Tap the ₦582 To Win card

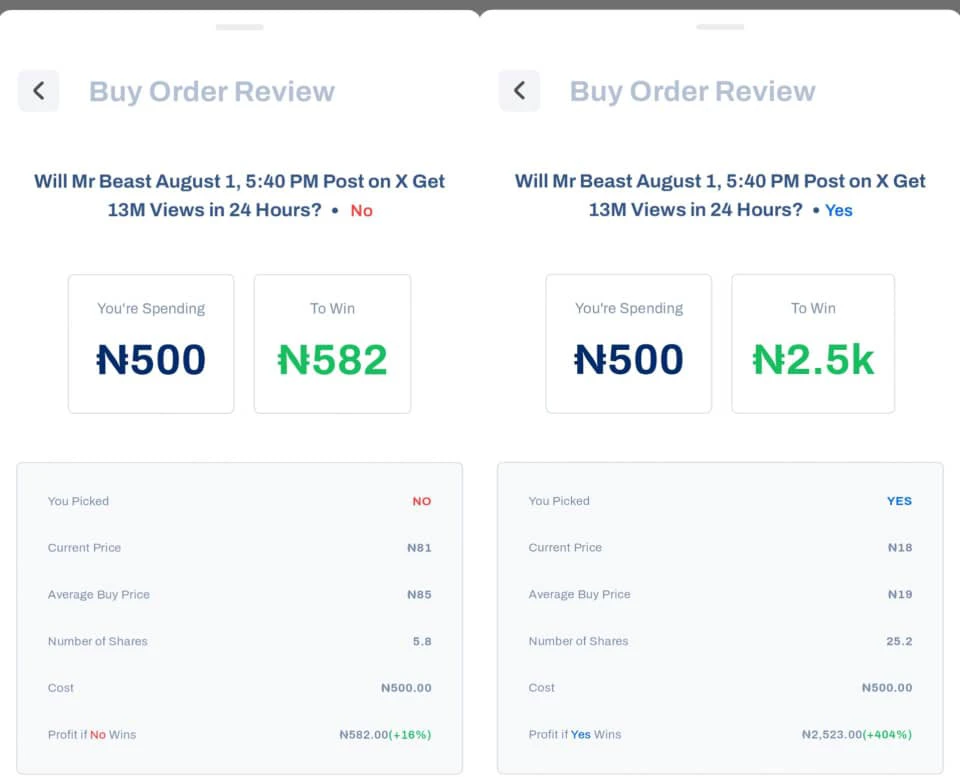332,344
